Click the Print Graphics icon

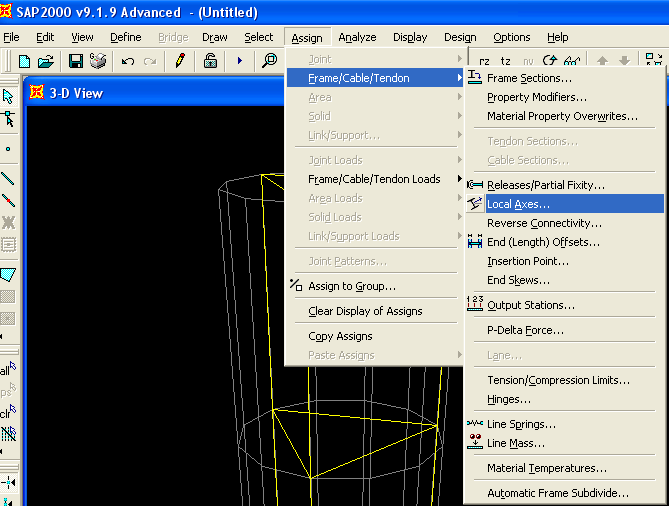(98, 61)
